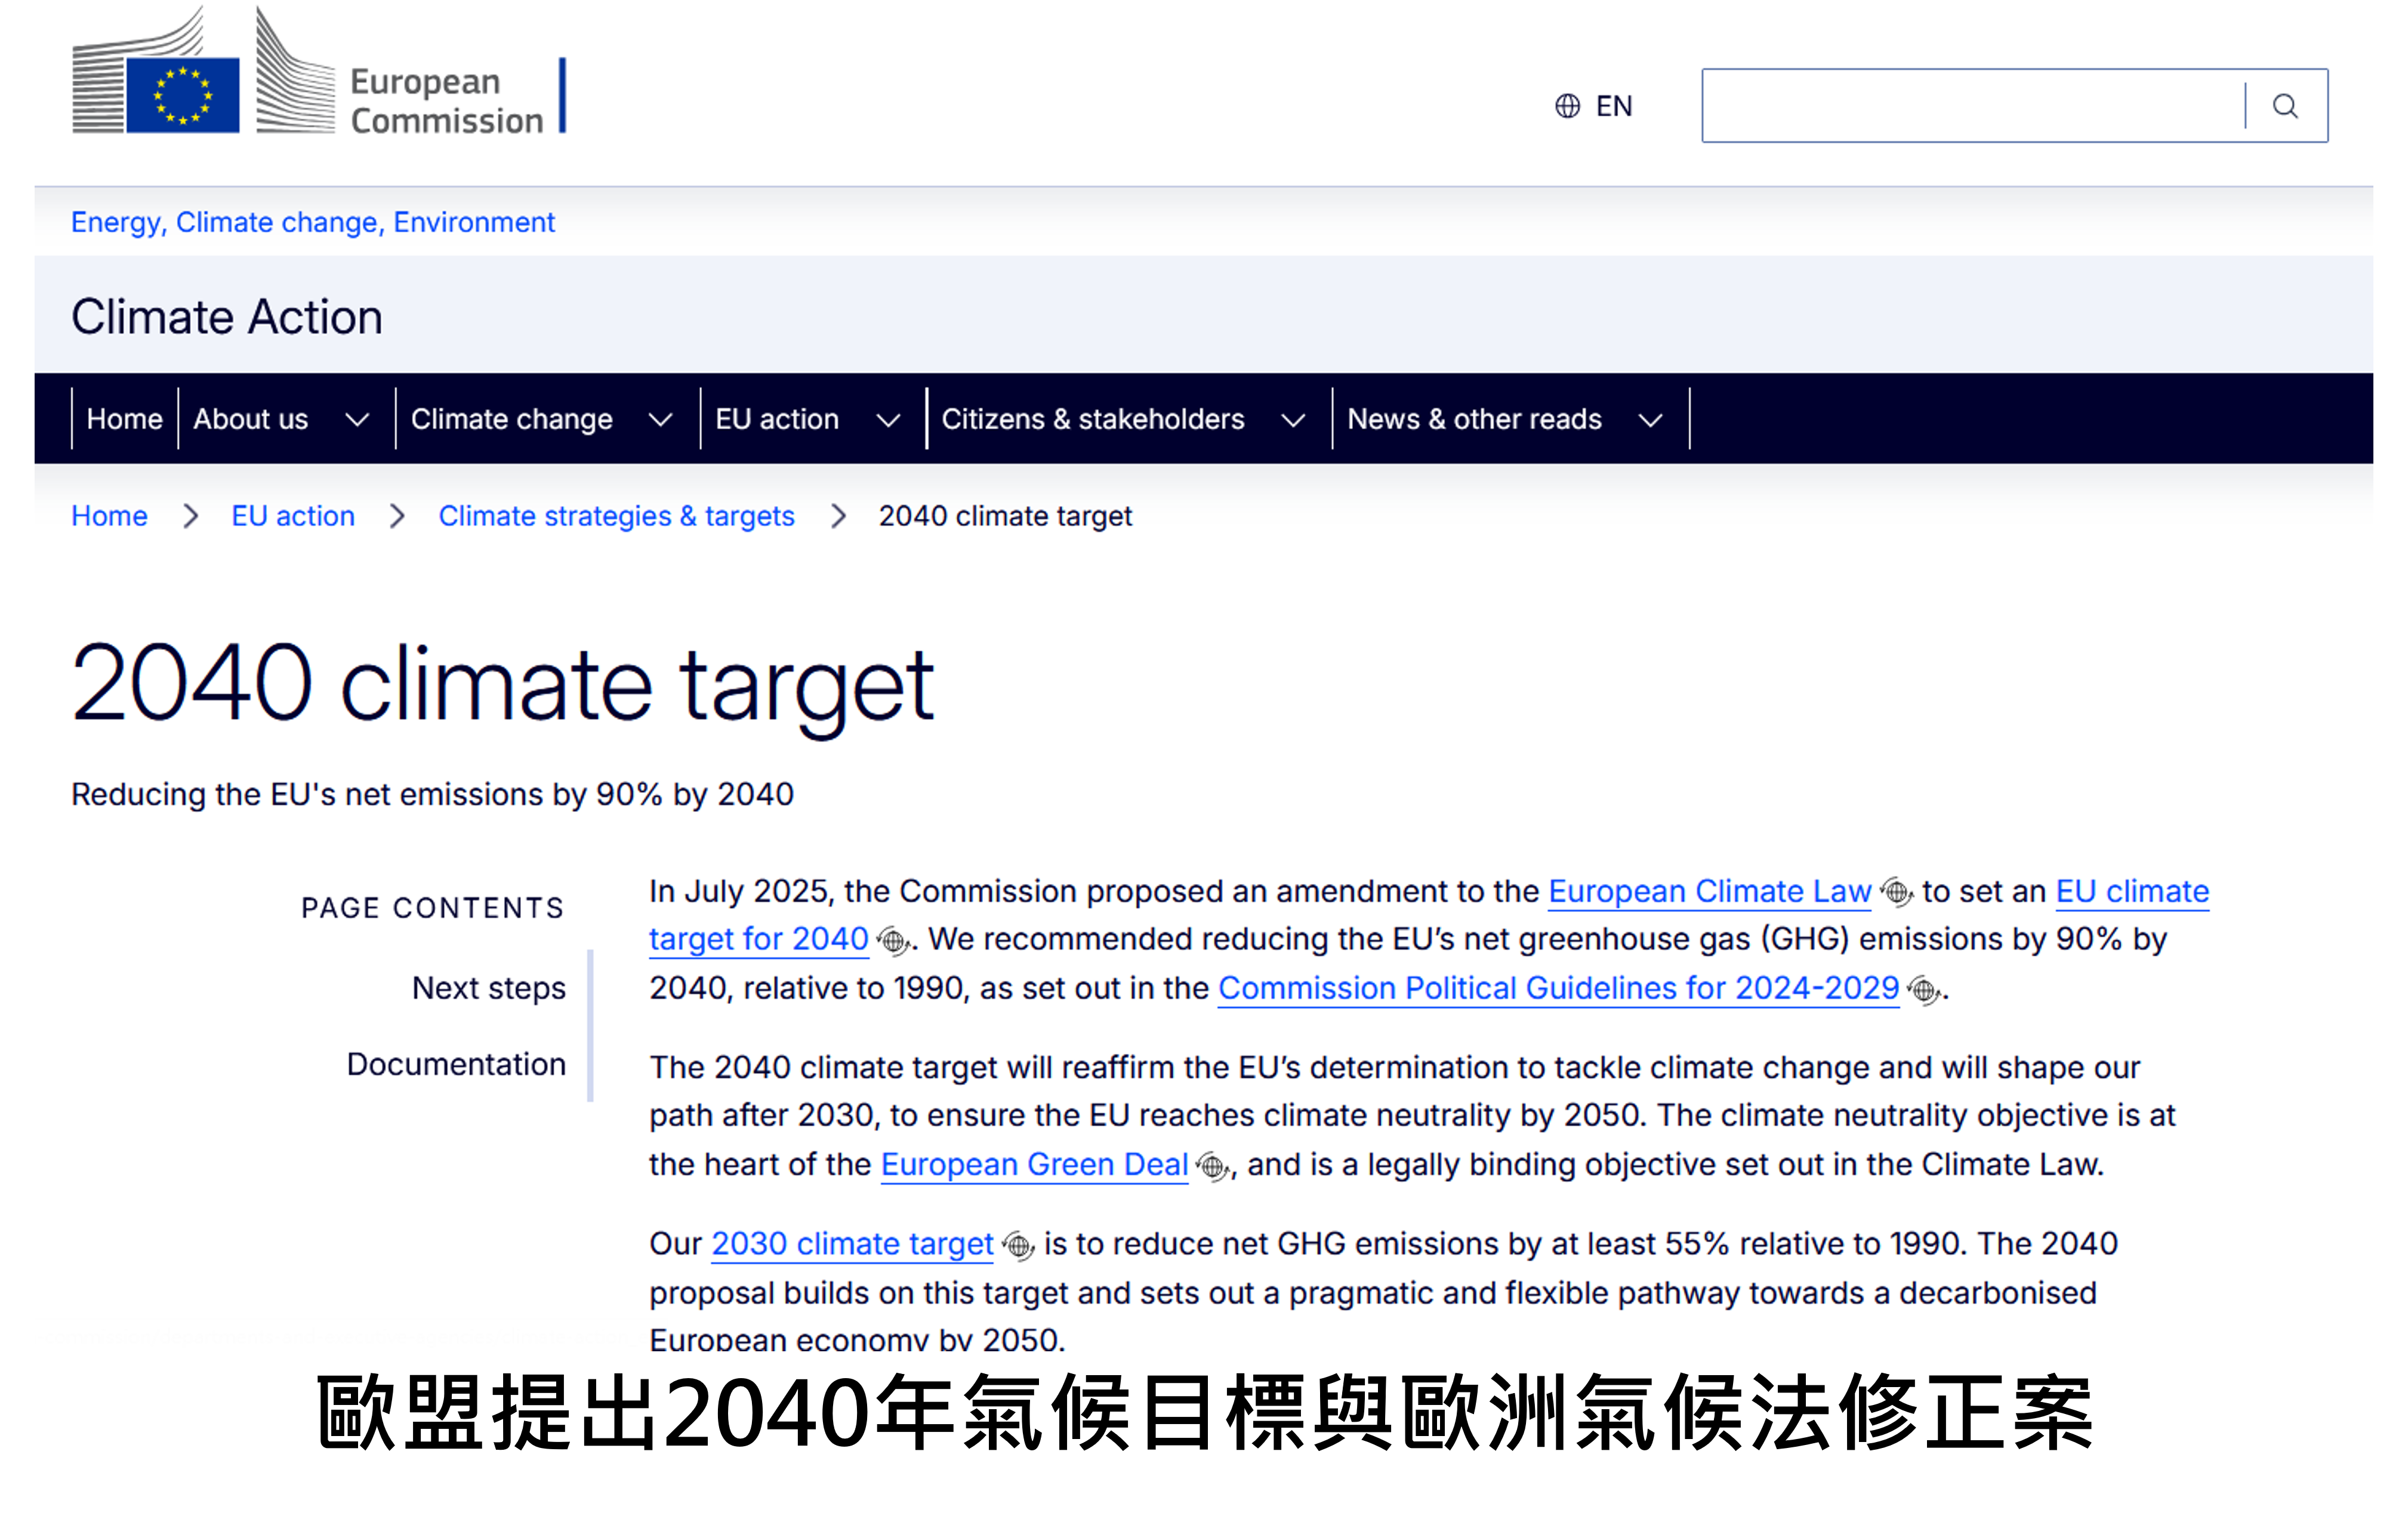Open the European Green Deal link

click(1034, 1165)
